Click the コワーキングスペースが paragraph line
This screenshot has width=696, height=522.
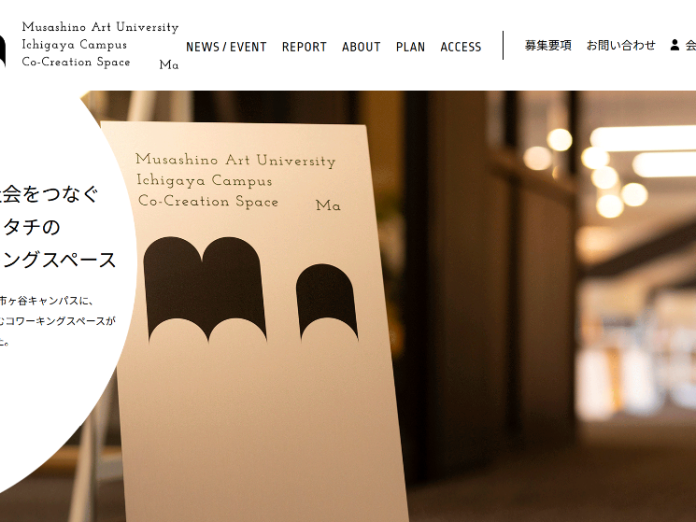point(58,321)
